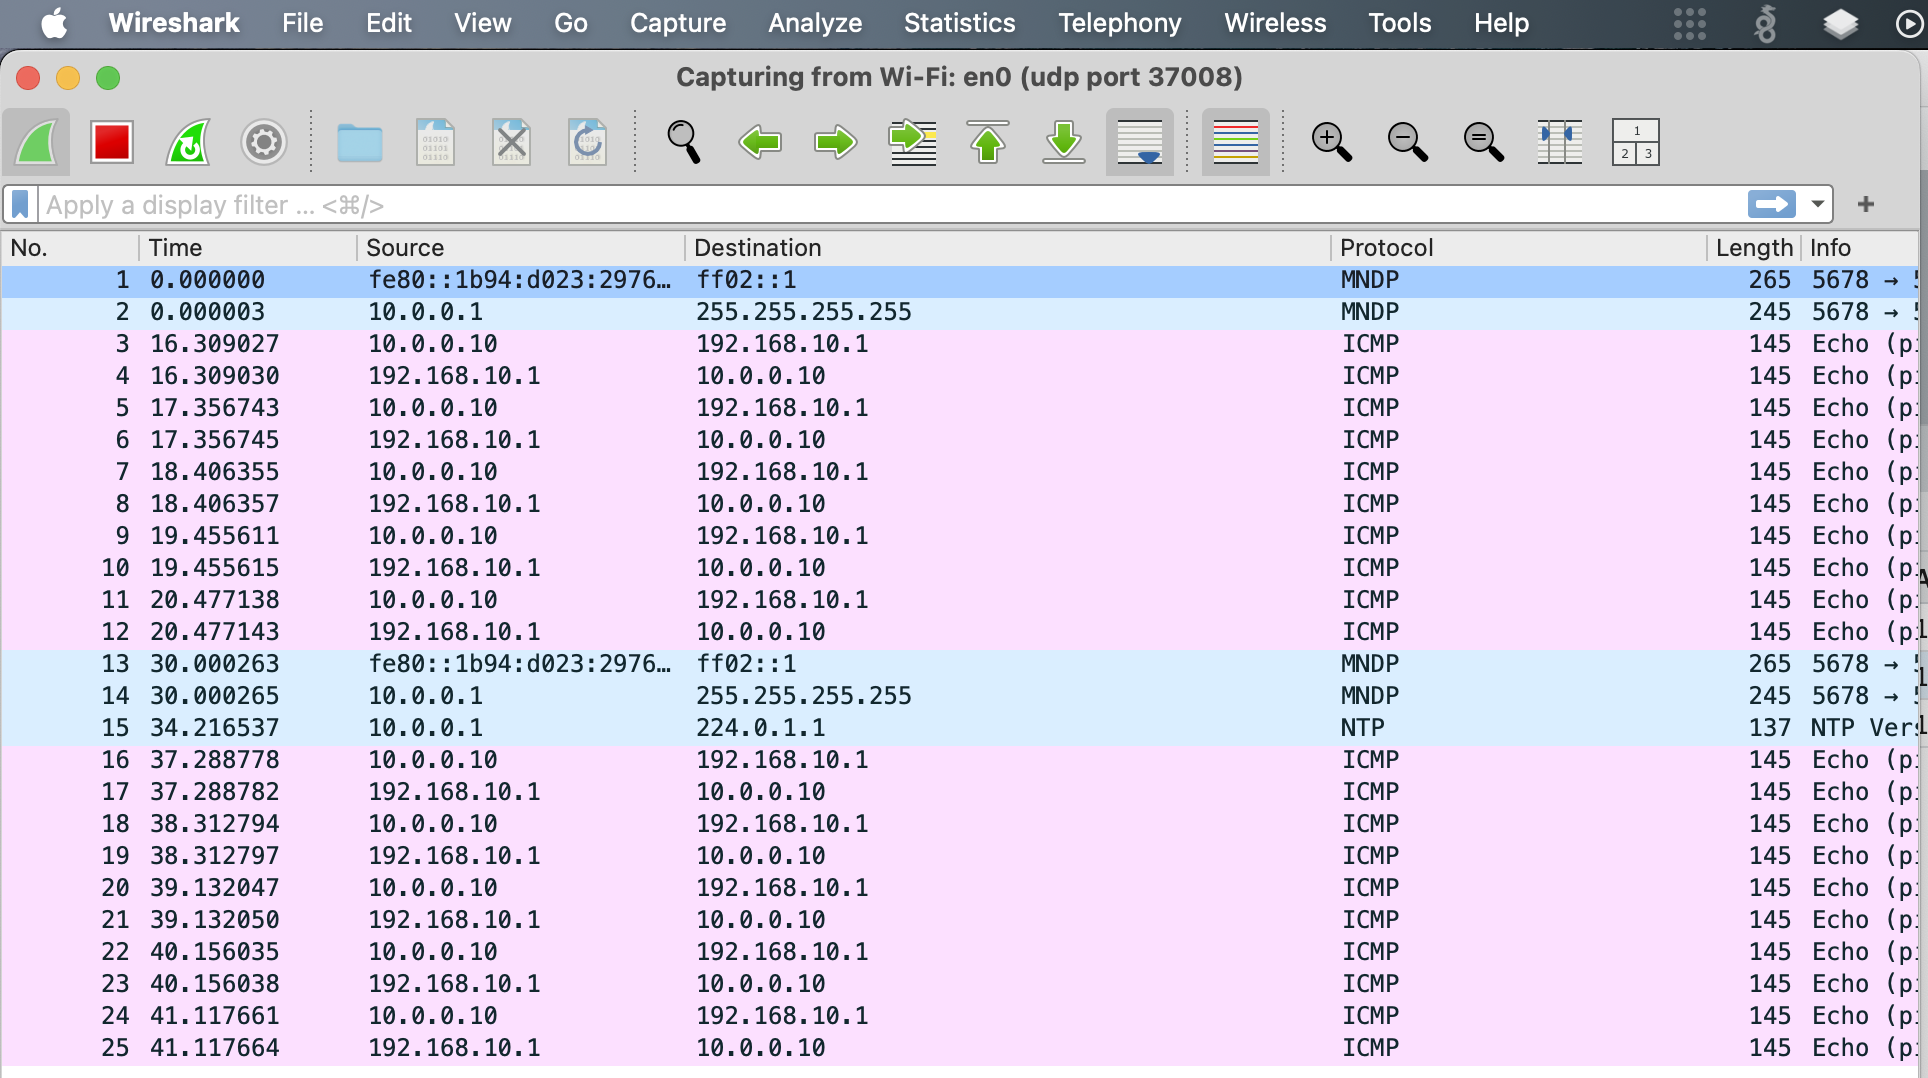The height and width of the screenshot is (1078, 1928).
Task: Open the Telephony menu
Action: (x=1119, y=22)
